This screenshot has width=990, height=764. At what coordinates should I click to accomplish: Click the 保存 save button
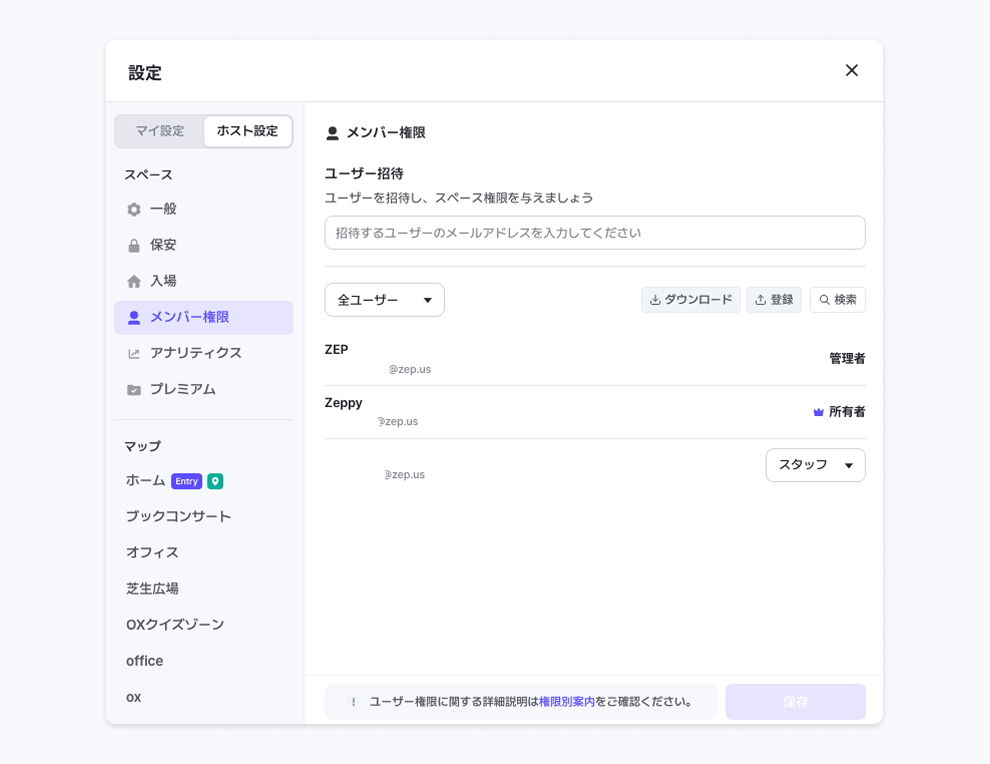click(795, 702)
